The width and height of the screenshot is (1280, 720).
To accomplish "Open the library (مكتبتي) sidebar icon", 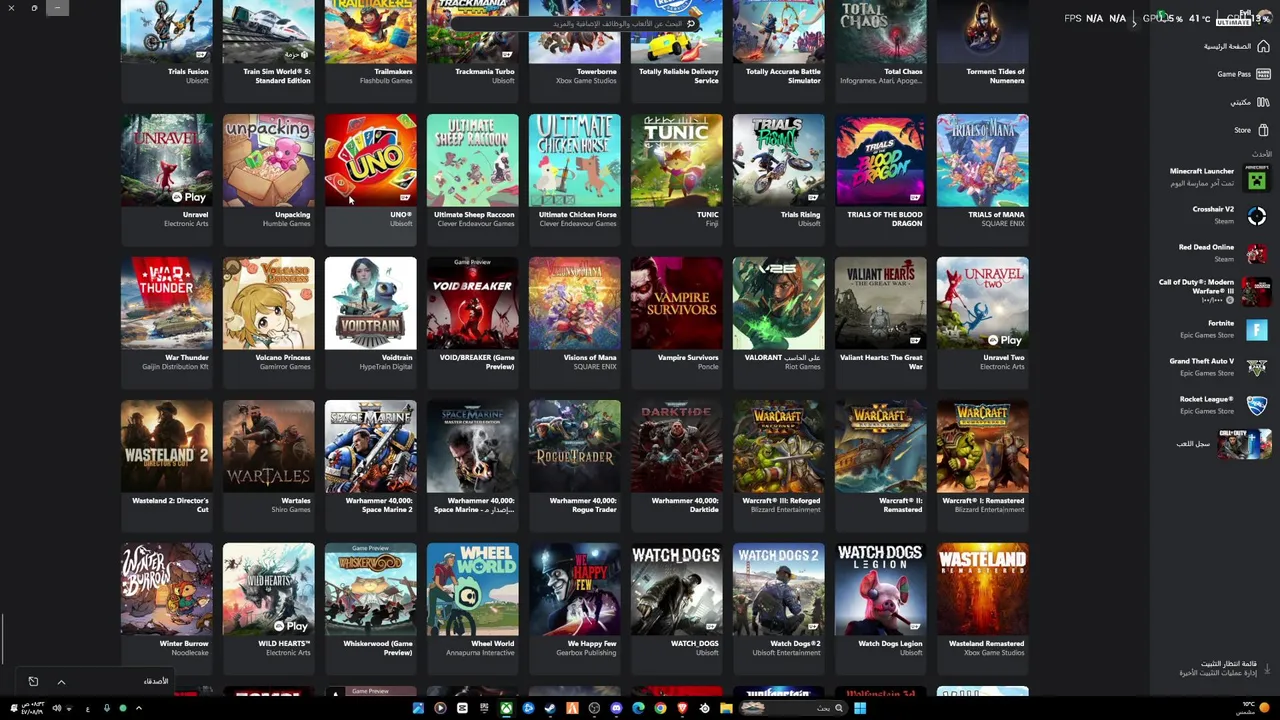I will 1263,102.
